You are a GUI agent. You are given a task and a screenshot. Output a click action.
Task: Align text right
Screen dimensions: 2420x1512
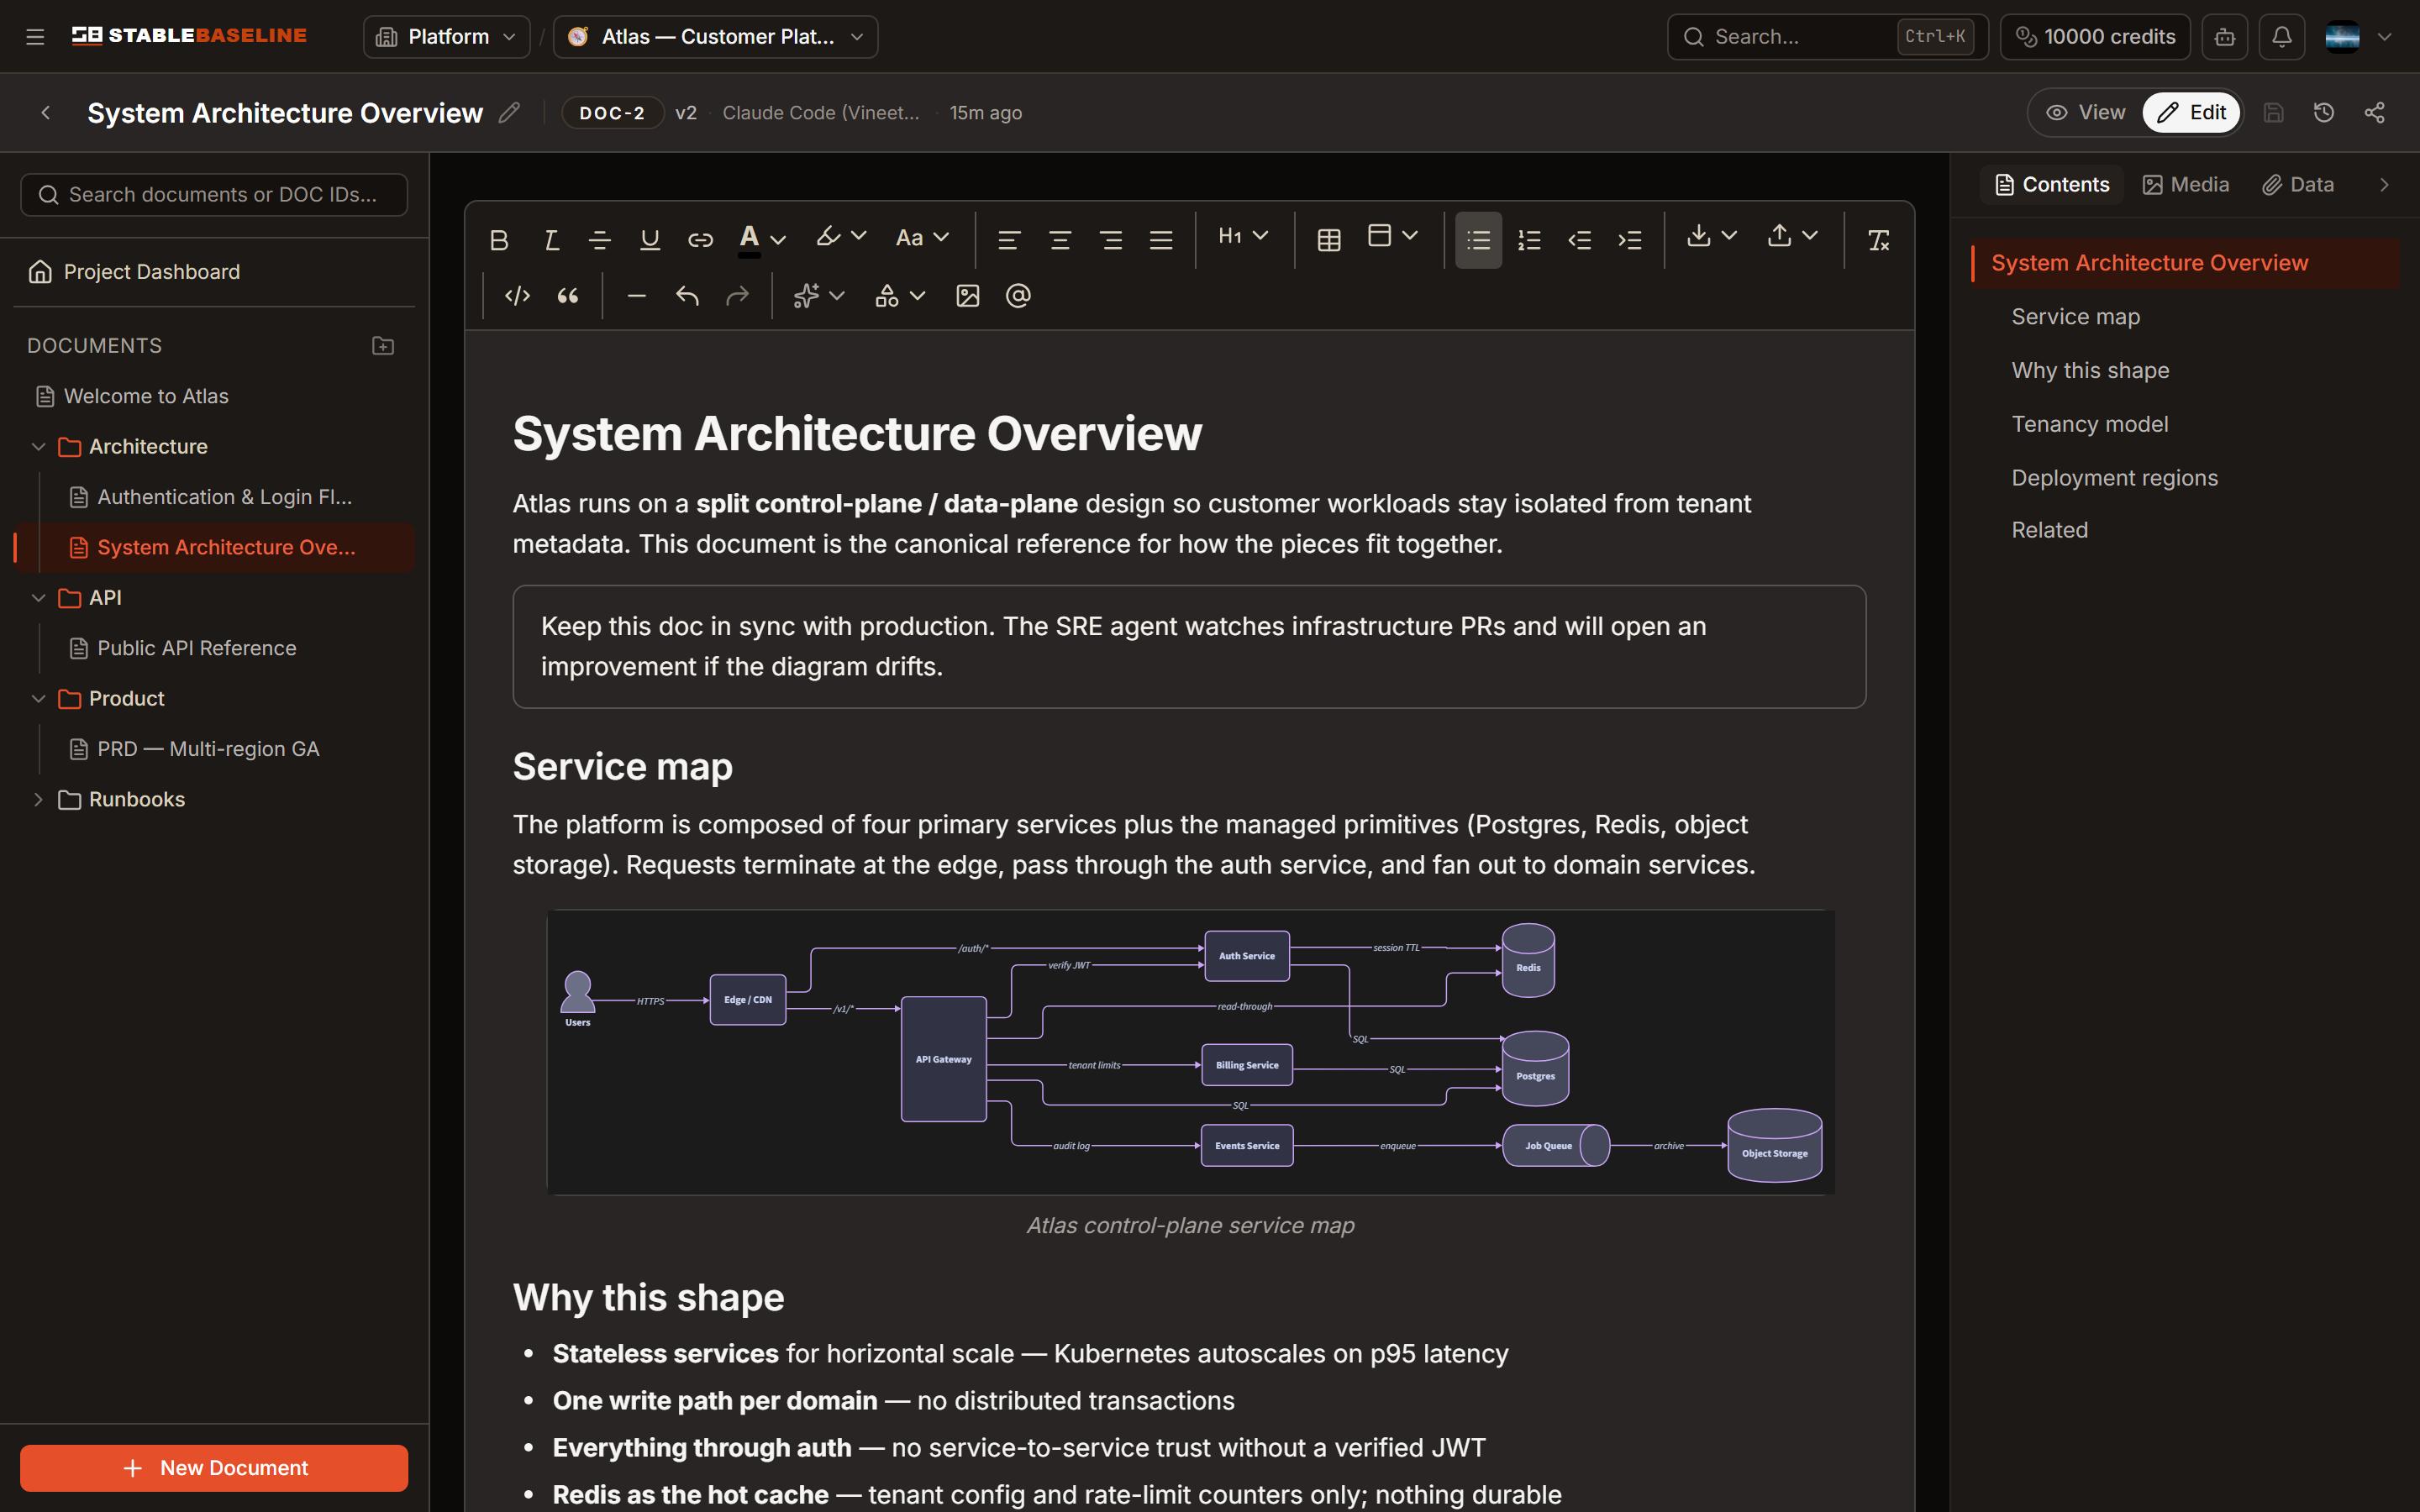point(1110,240)
